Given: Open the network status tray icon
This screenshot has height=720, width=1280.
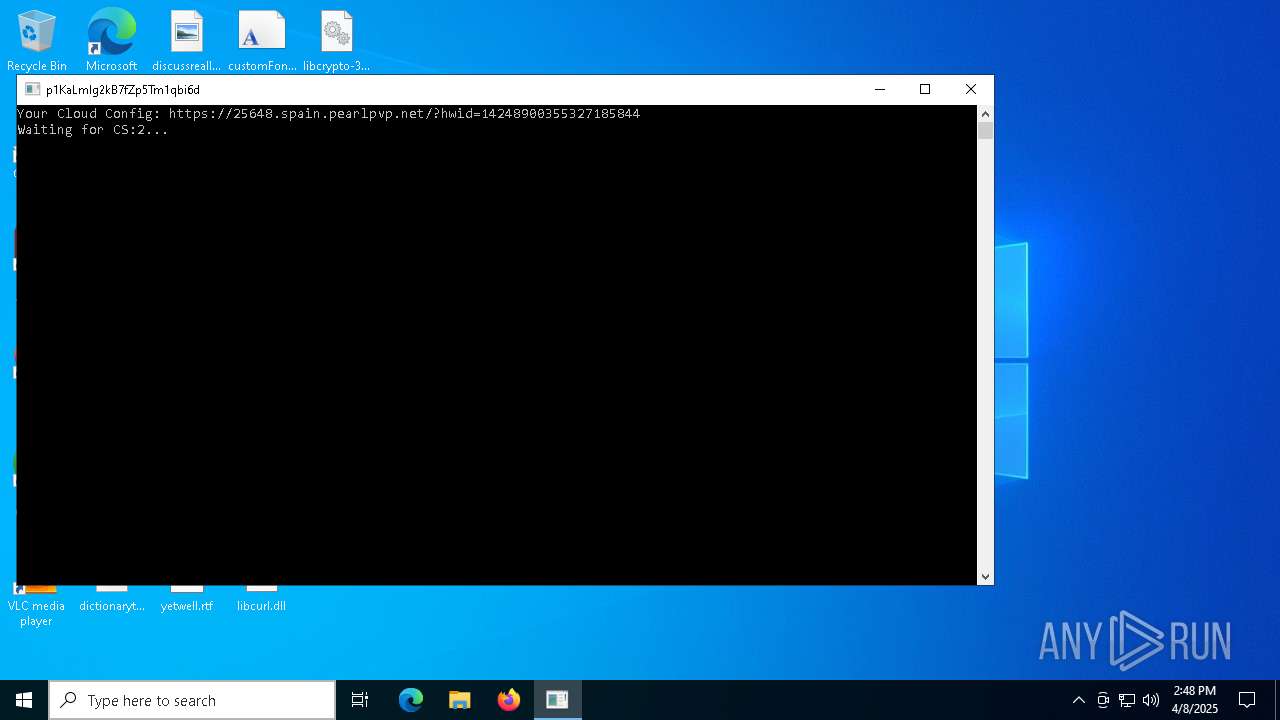Looking at the screenshot, I should coord(1127,700).
